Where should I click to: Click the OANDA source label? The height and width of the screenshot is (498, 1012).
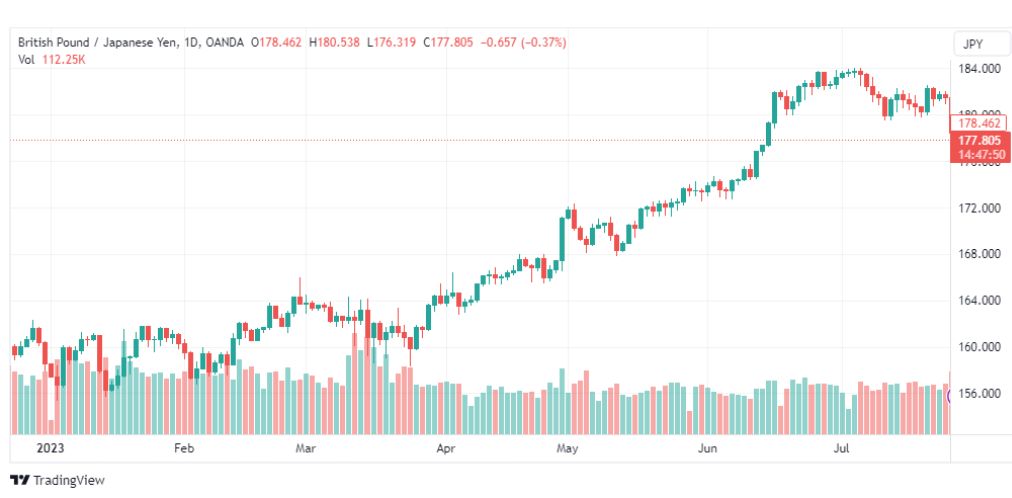click(x=225, y=43)
